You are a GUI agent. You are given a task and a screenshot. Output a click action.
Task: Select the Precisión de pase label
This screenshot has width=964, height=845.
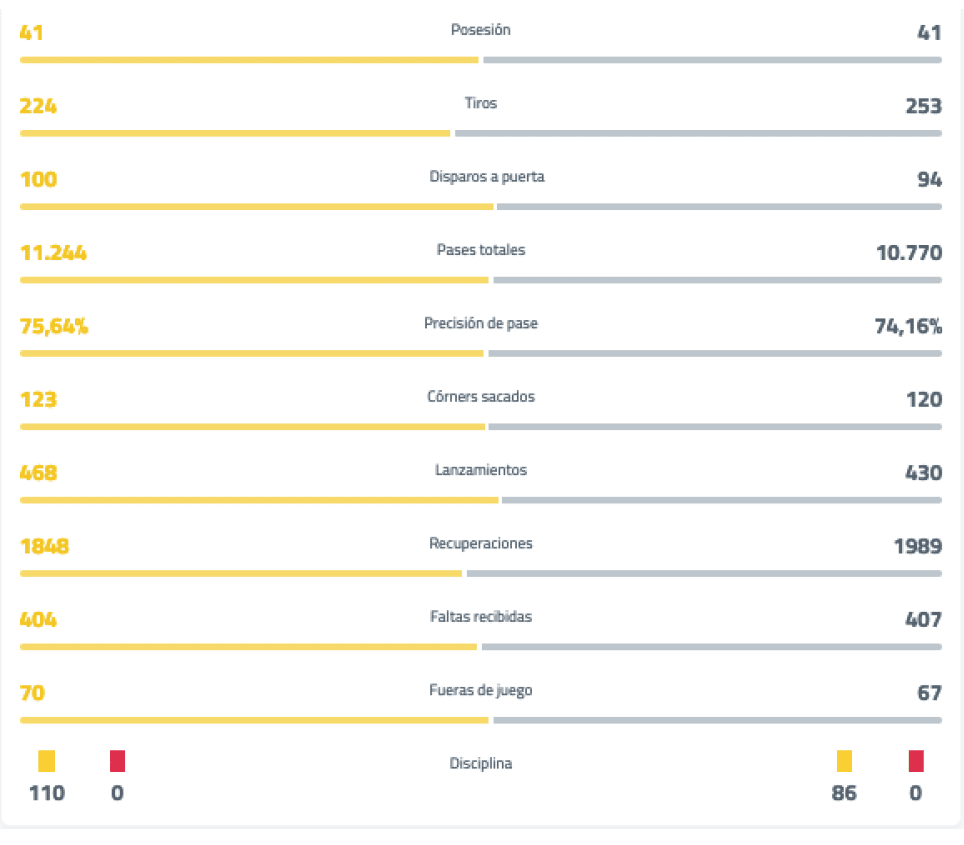(481, 324)
